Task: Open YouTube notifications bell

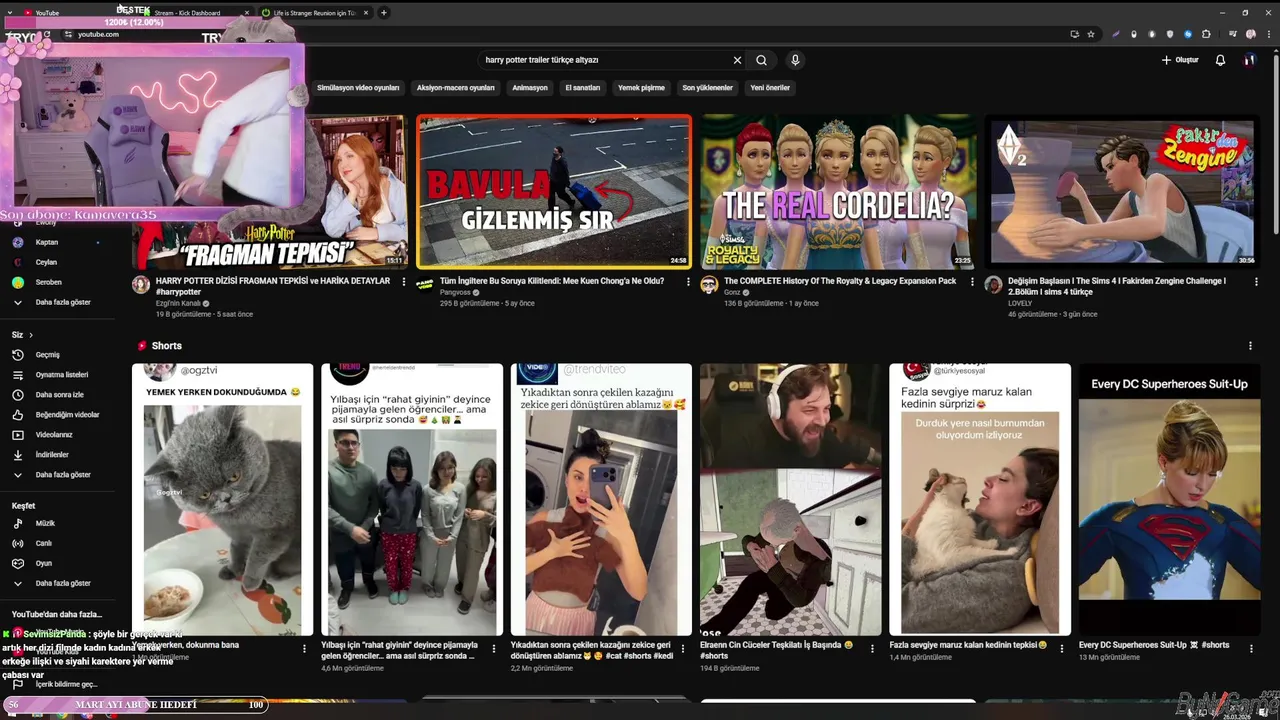Action: pyautogui.click(x=1220, y=60)
